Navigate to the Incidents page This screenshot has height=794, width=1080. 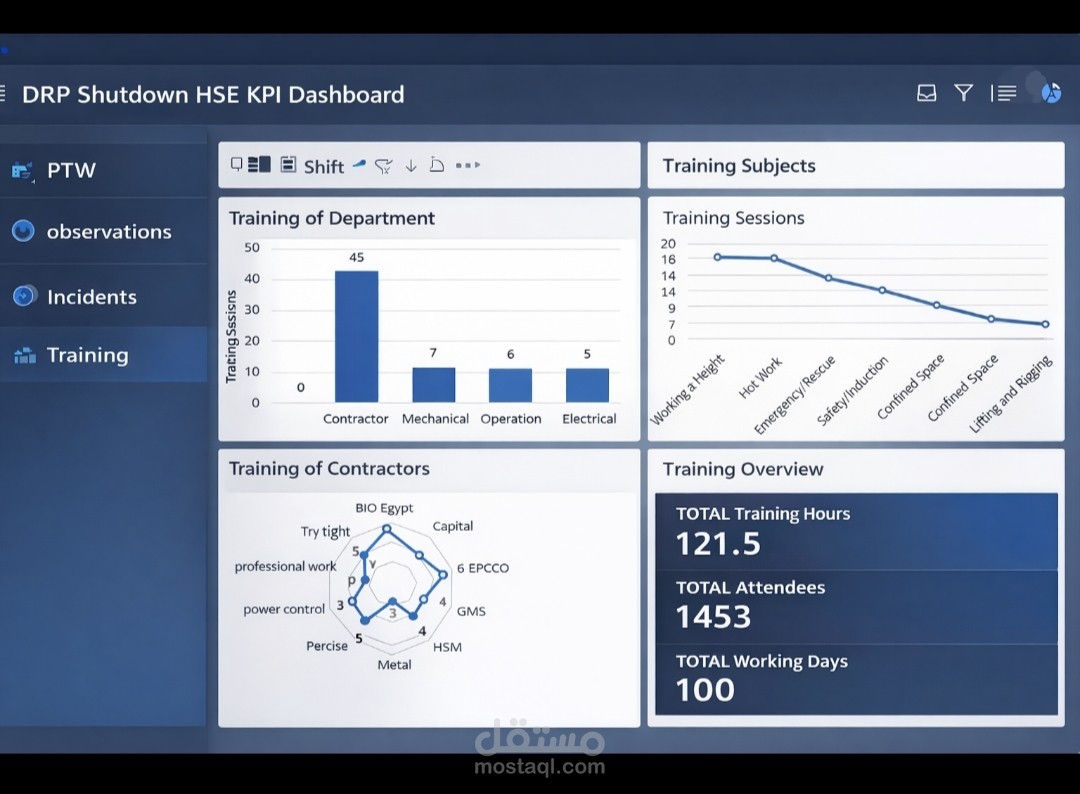103,297
